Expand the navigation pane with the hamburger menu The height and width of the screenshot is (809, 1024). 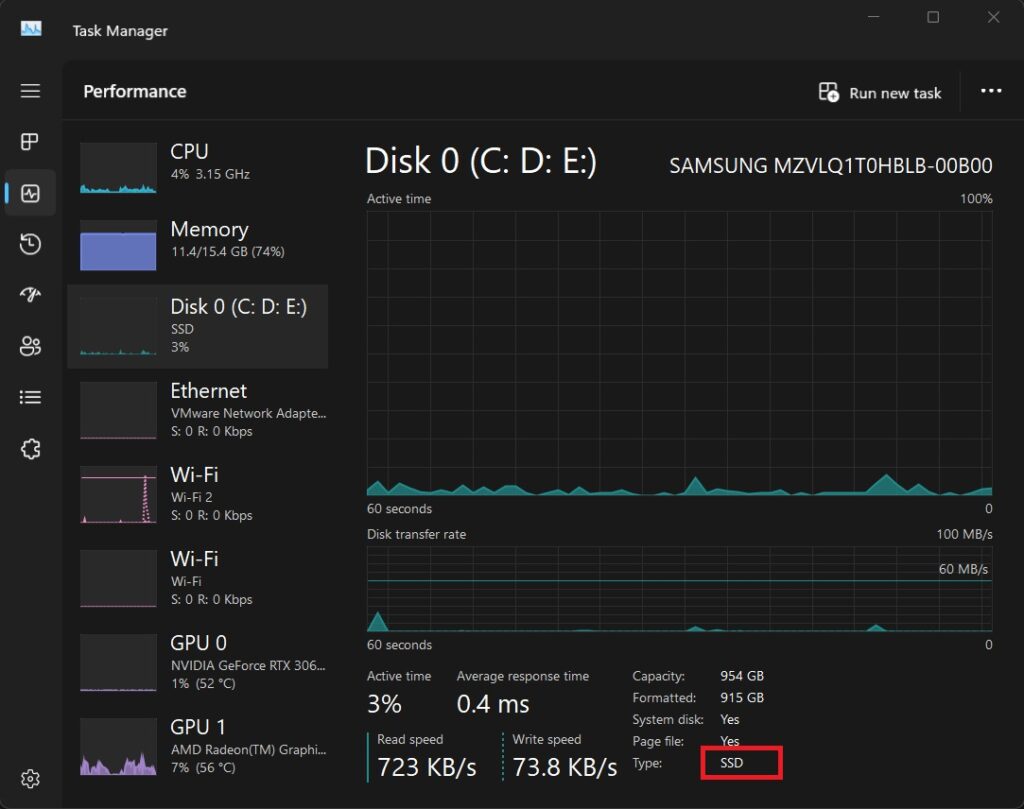[x=30, y=91]
